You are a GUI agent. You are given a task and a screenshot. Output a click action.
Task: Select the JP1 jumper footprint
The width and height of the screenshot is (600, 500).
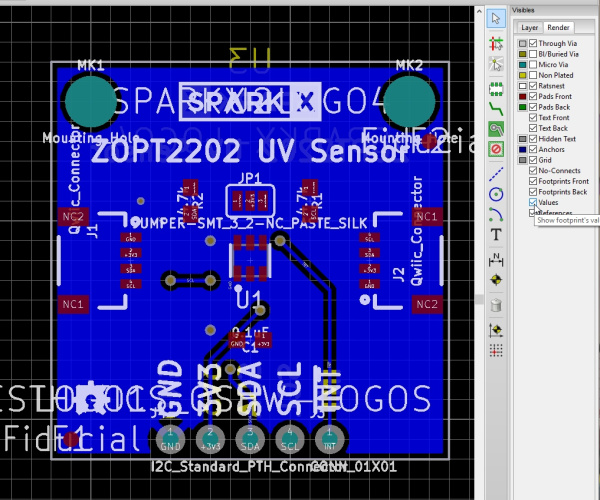[x=250, y=200]
